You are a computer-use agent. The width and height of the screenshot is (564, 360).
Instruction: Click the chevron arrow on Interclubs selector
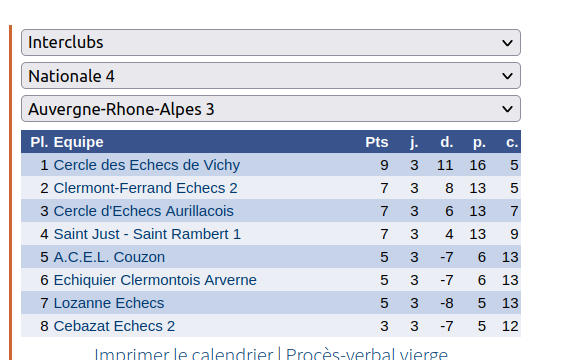click(507, 43)
